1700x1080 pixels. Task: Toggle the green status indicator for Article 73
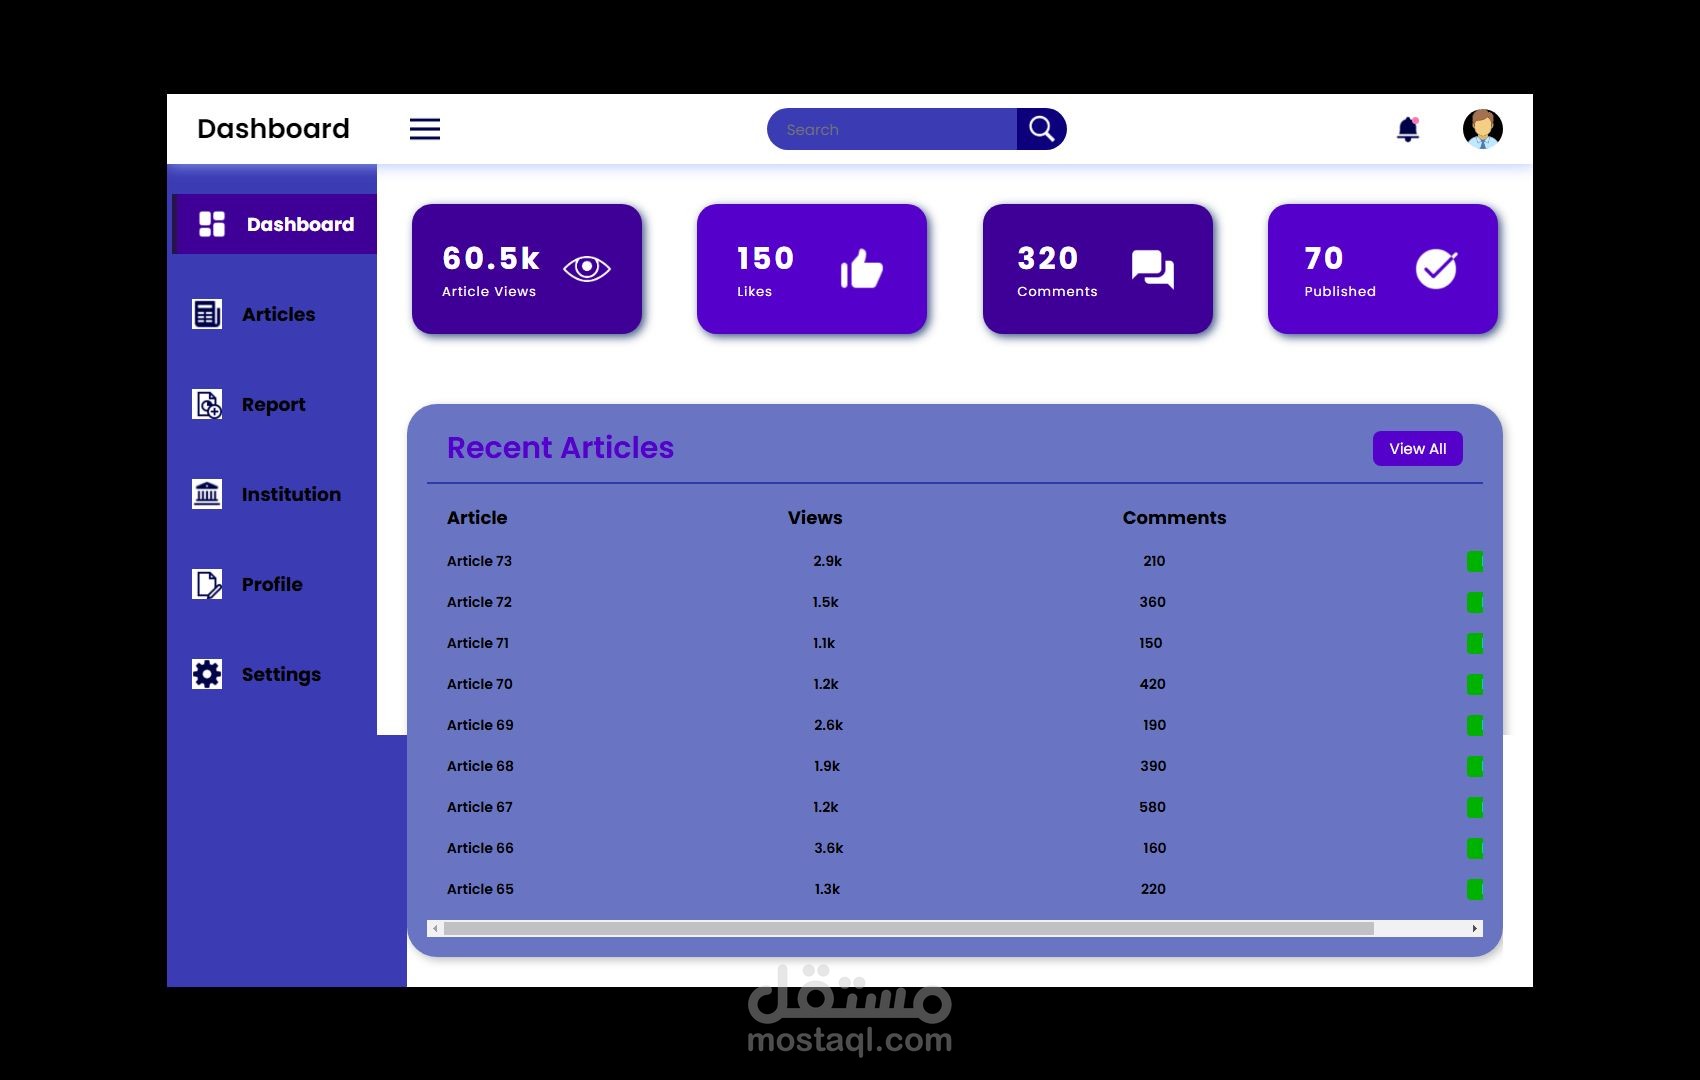[1476, 561]
